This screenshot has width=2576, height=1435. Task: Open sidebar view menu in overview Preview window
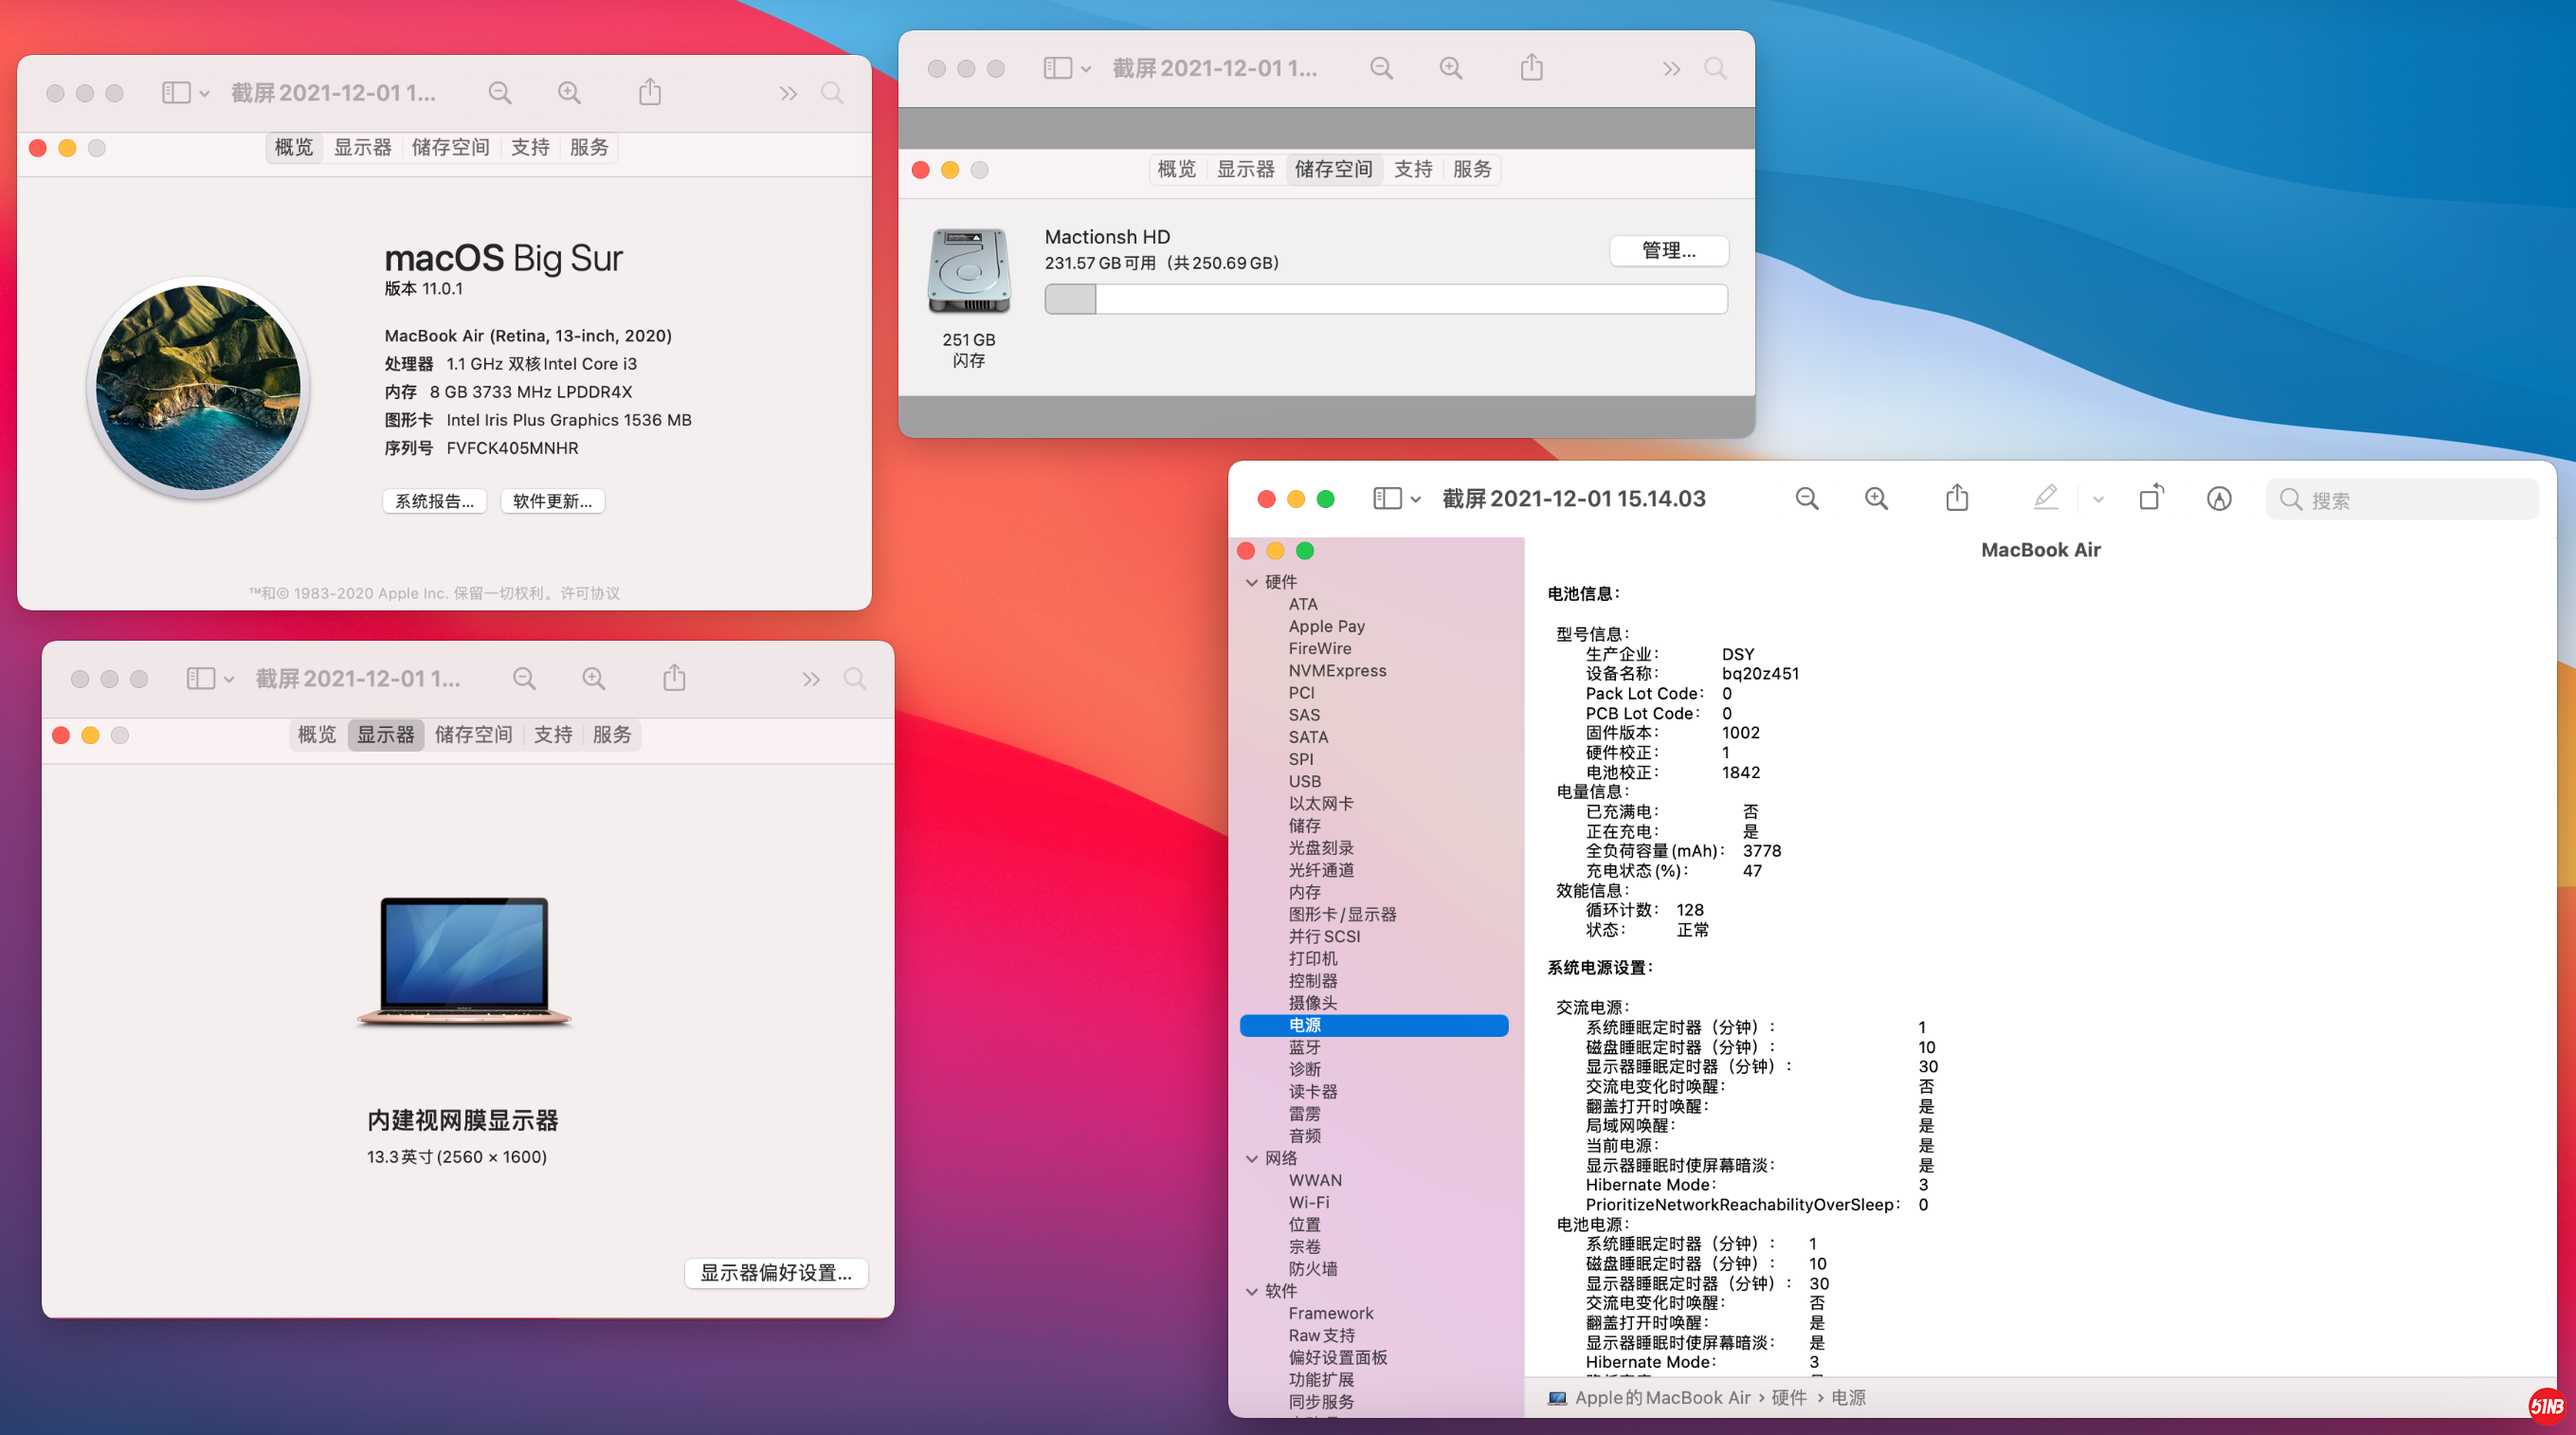click(x=186, y=93)
